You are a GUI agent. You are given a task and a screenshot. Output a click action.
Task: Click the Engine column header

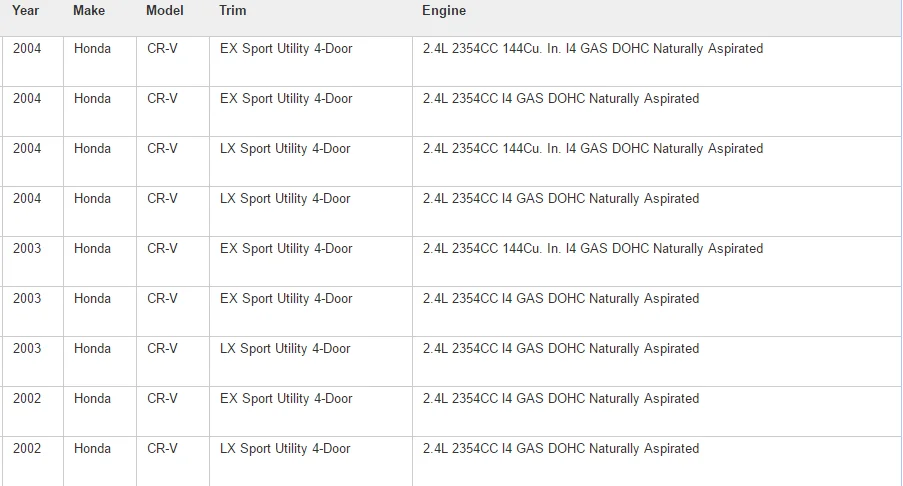point(444,10)
